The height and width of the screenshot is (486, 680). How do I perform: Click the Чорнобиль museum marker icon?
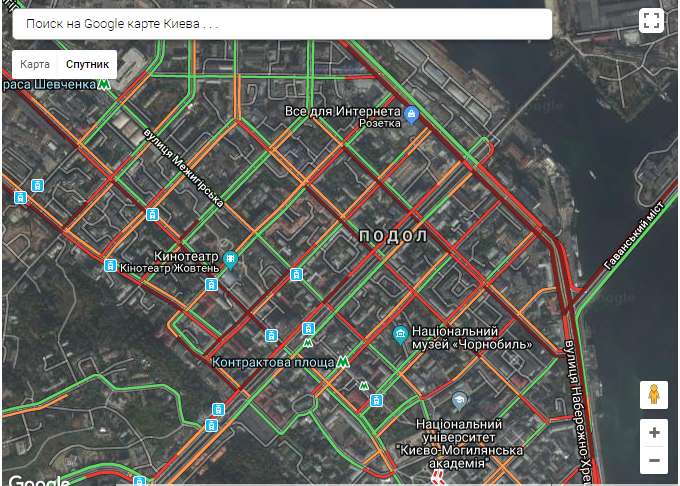tap(401, 335)
